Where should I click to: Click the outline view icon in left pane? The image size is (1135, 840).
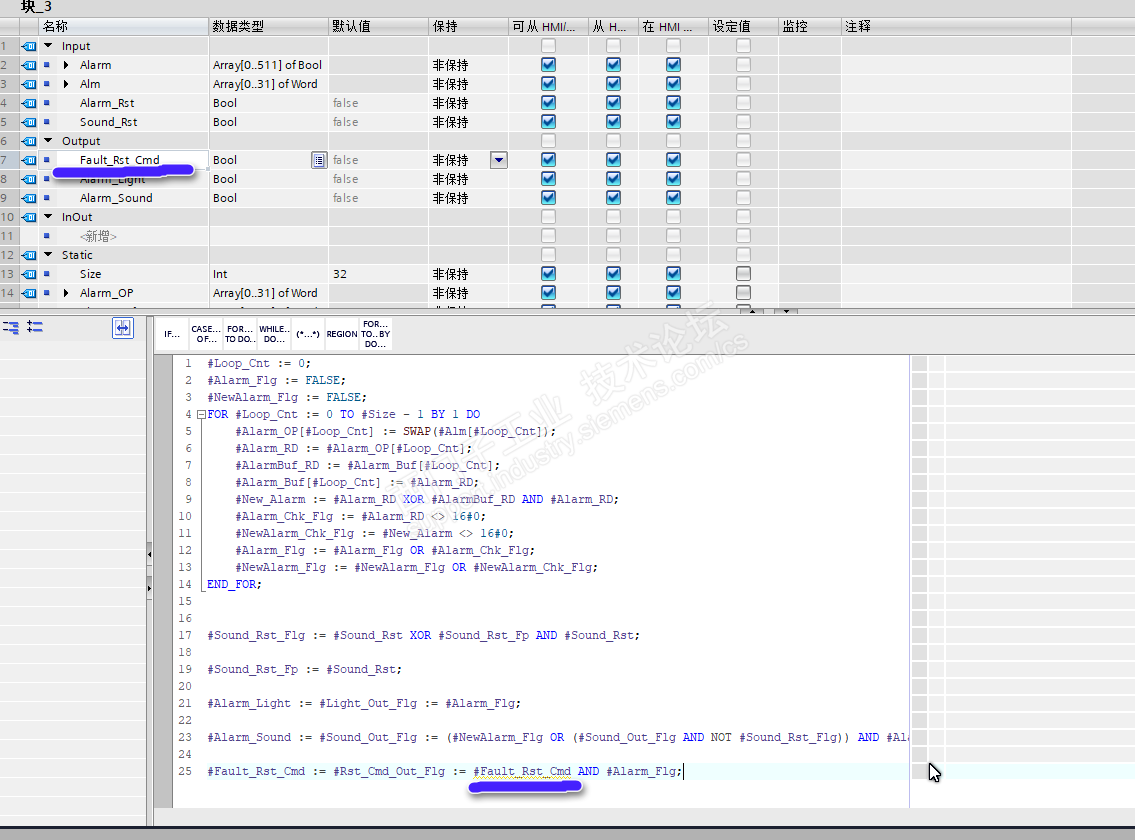pos(11,327)
